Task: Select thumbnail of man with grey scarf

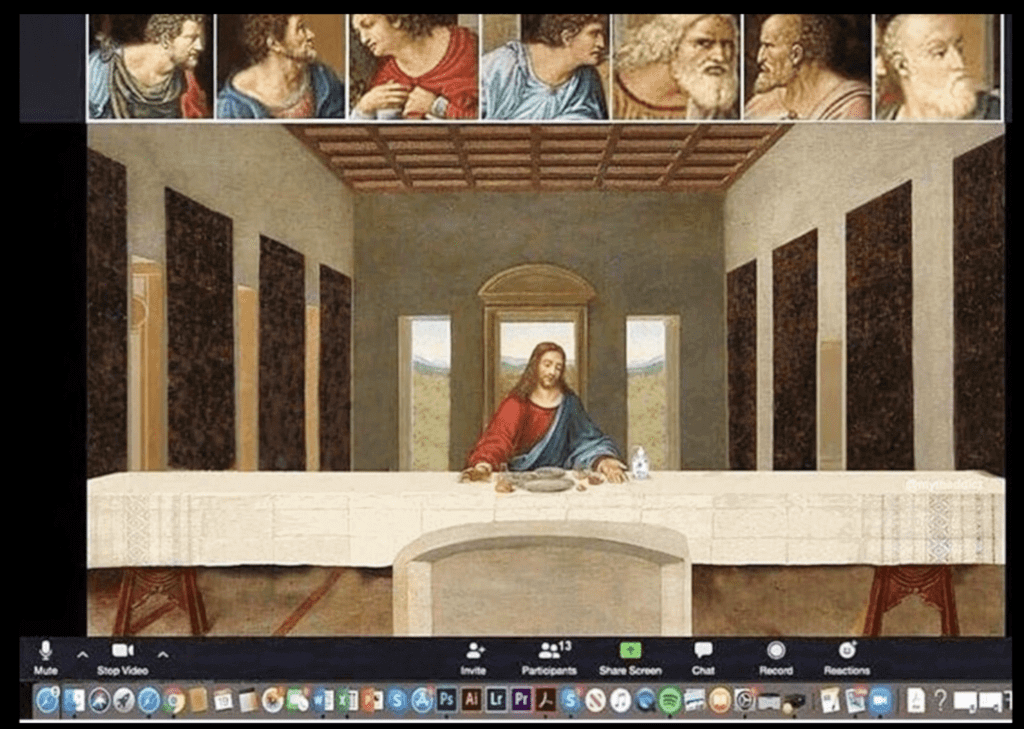Action: coord(150,67)
